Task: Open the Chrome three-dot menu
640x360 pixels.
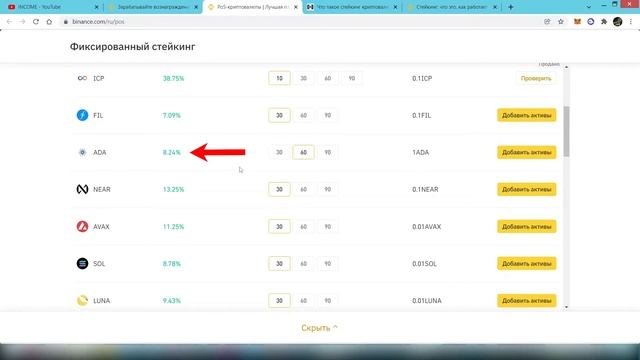Action: pos(631,22)
